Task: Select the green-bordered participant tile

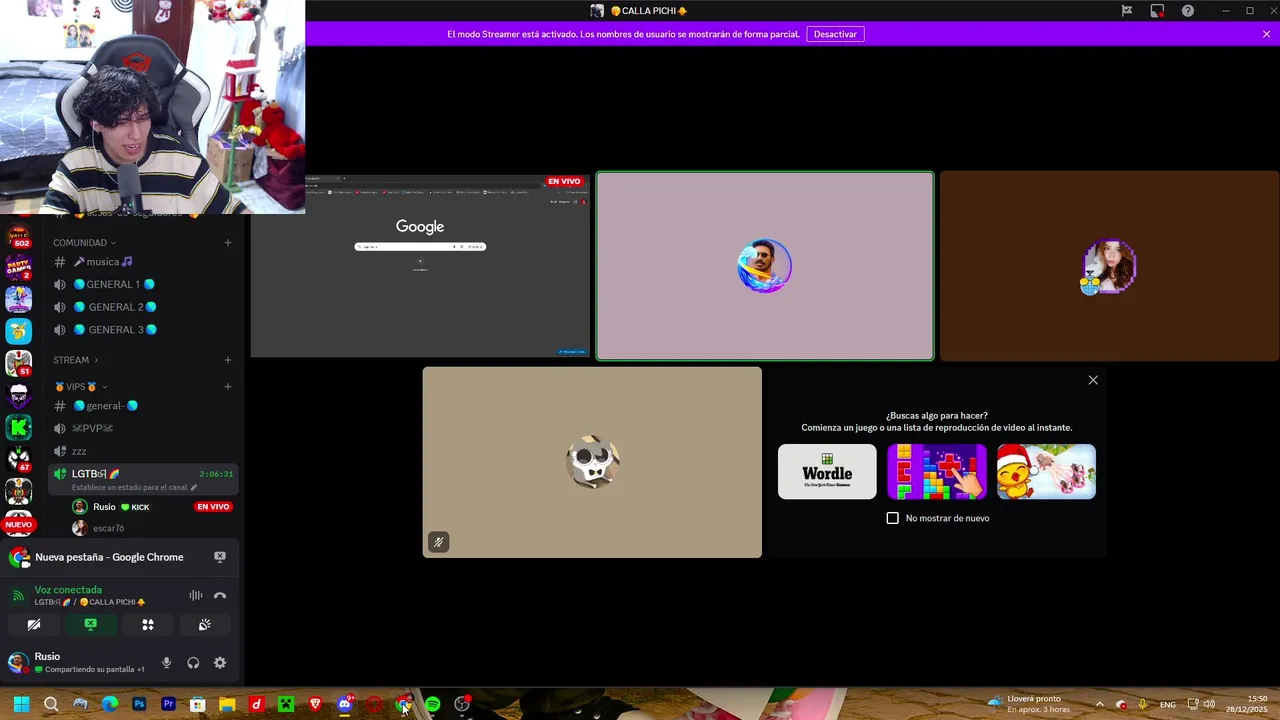Action: click(765, 266)
